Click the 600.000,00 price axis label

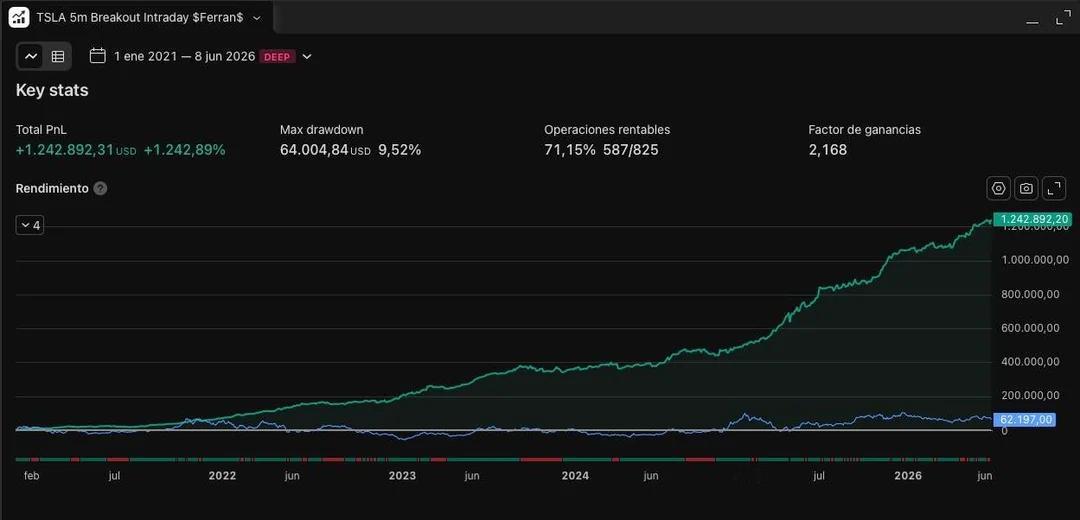pos(1030,328)
